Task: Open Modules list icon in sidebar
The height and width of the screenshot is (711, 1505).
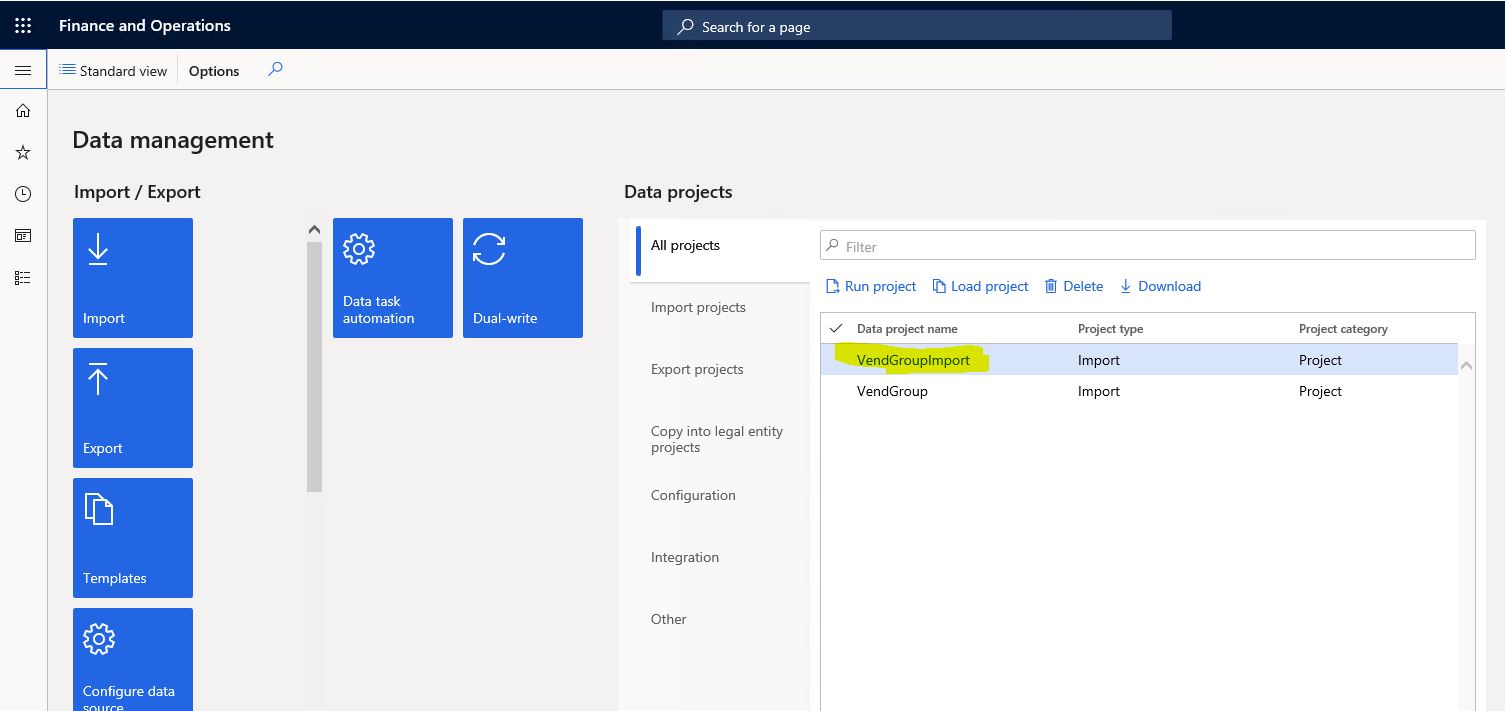Action: 23,278
